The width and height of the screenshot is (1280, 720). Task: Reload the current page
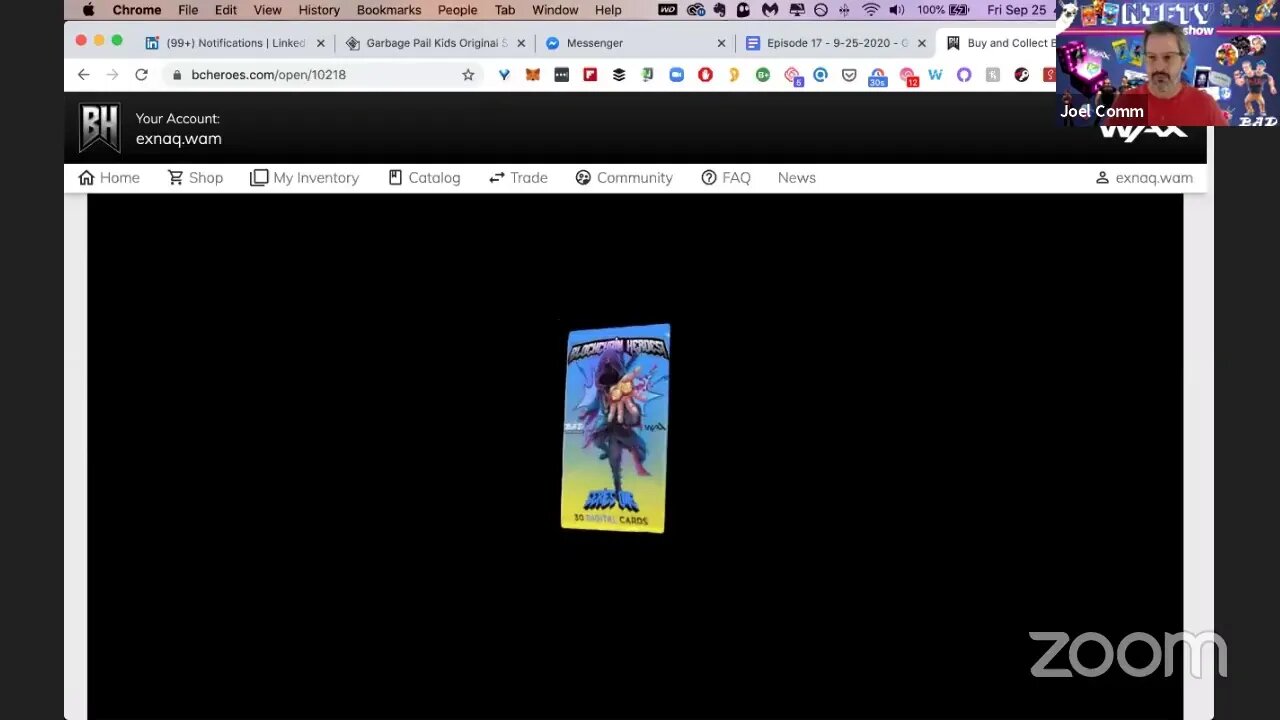[141, 74]
